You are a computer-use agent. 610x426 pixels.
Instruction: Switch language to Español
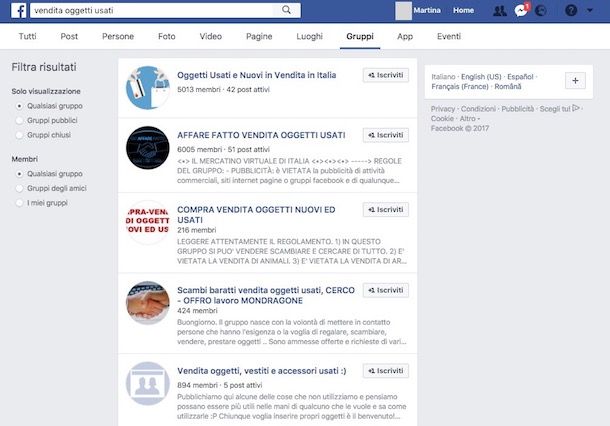click(520, 77)
